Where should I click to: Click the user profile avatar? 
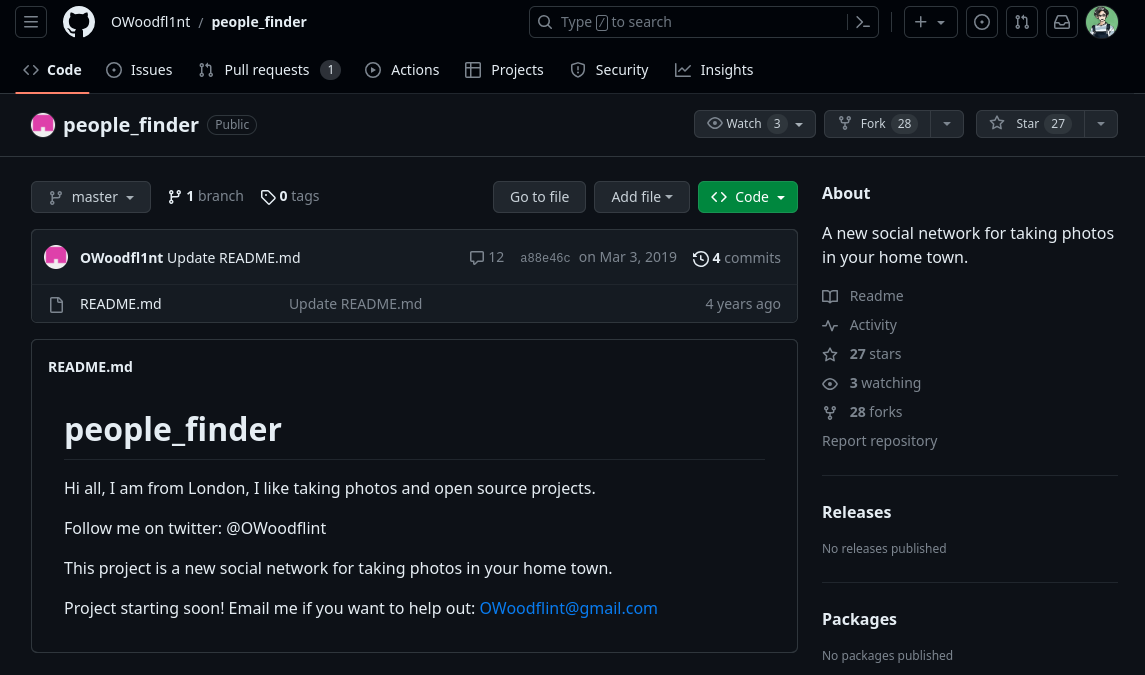(x=1101, y=22)
